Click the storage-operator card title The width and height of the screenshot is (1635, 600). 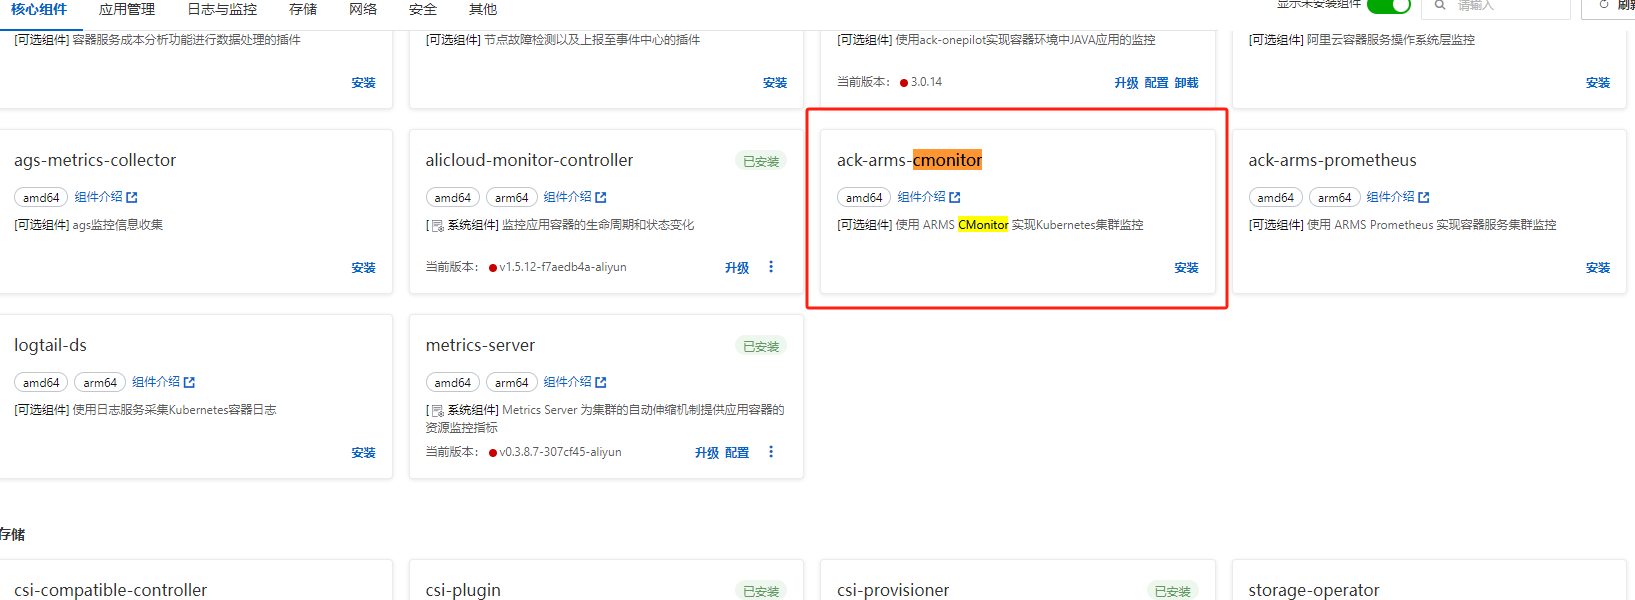click(x=1314, y=590)
